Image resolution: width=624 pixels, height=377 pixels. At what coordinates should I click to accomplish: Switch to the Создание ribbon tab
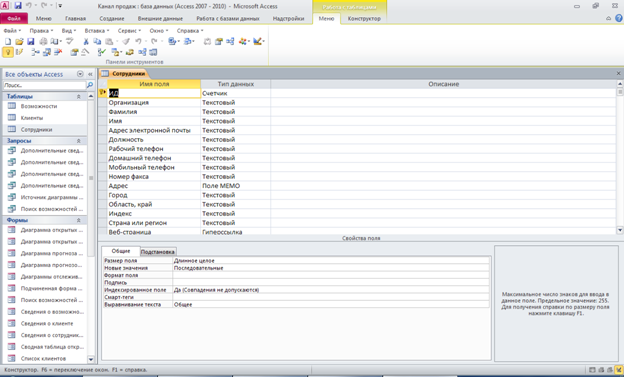point(112,18)
